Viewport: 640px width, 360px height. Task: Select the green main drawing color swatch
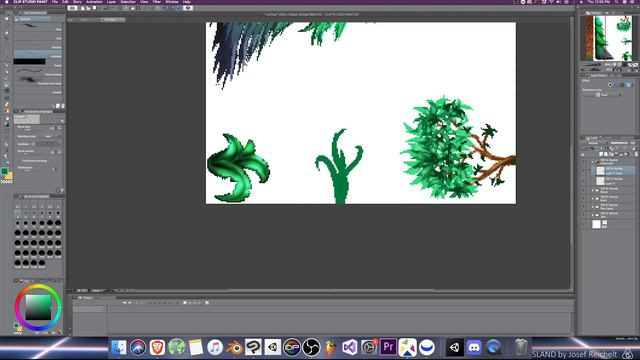[4, 171]
